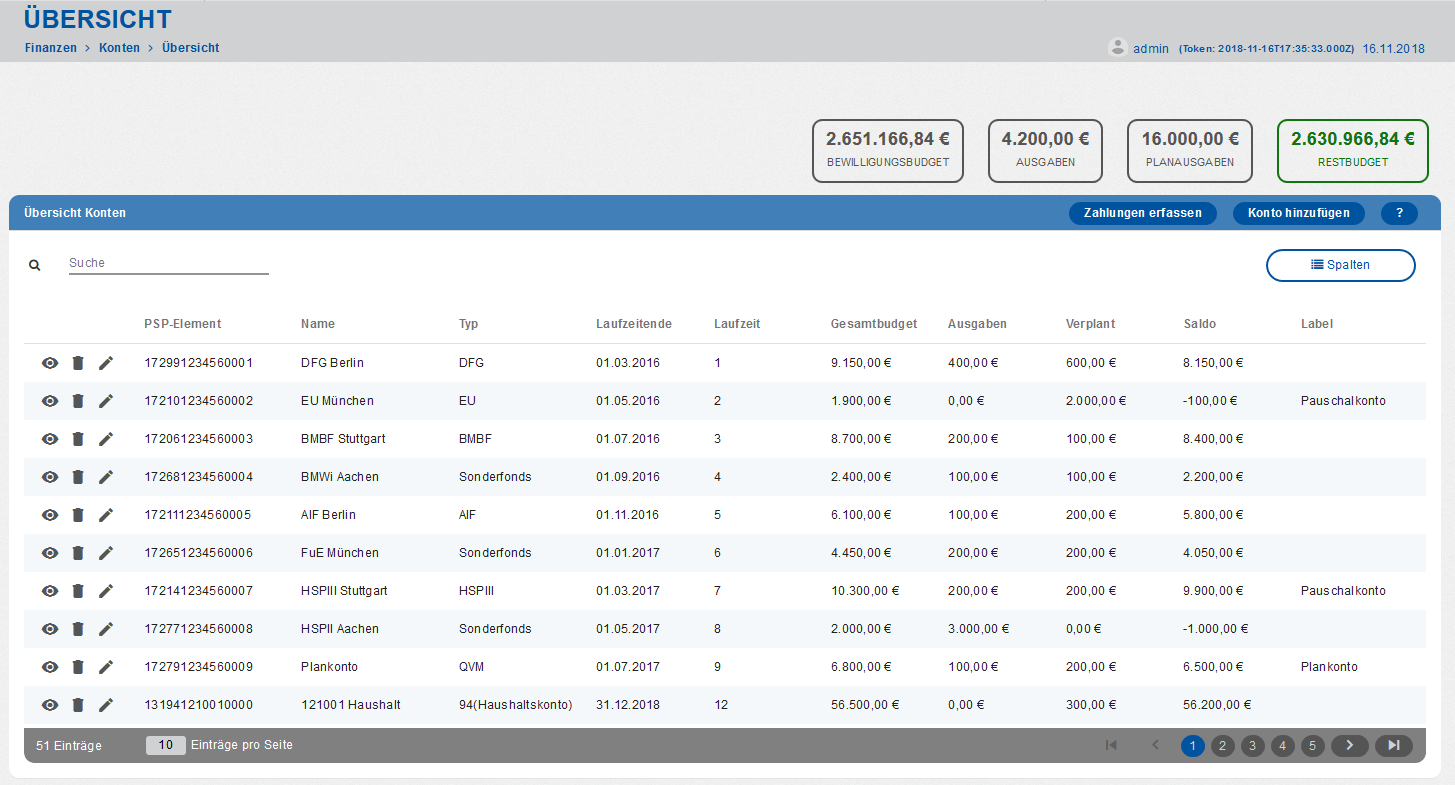Viewport: 1455px width, 785px height.
Task: Sort table by Gesamtbudget column header
Action: 873,324
